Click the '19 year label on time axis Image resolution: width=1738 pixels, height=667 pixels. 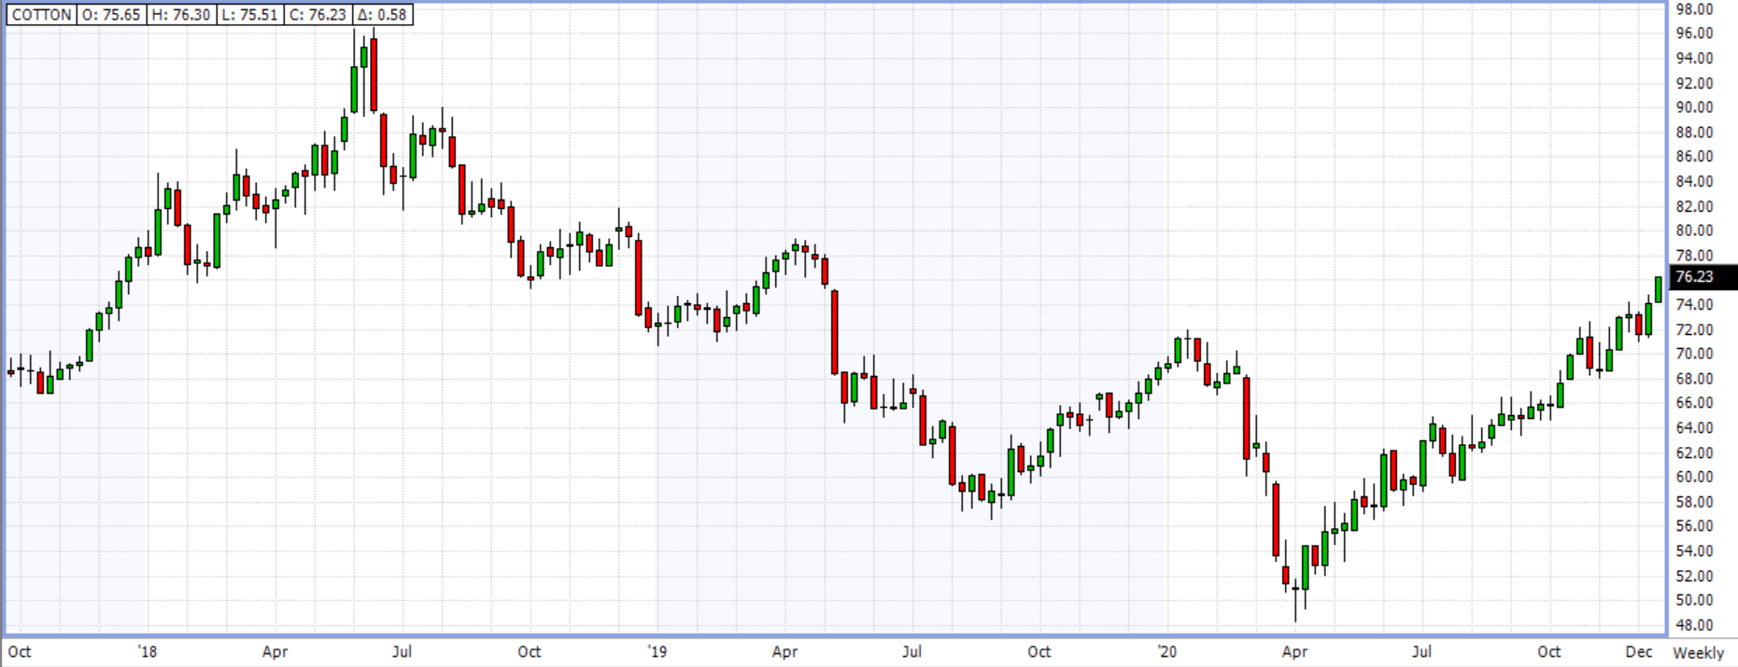(x=657, y=652)
